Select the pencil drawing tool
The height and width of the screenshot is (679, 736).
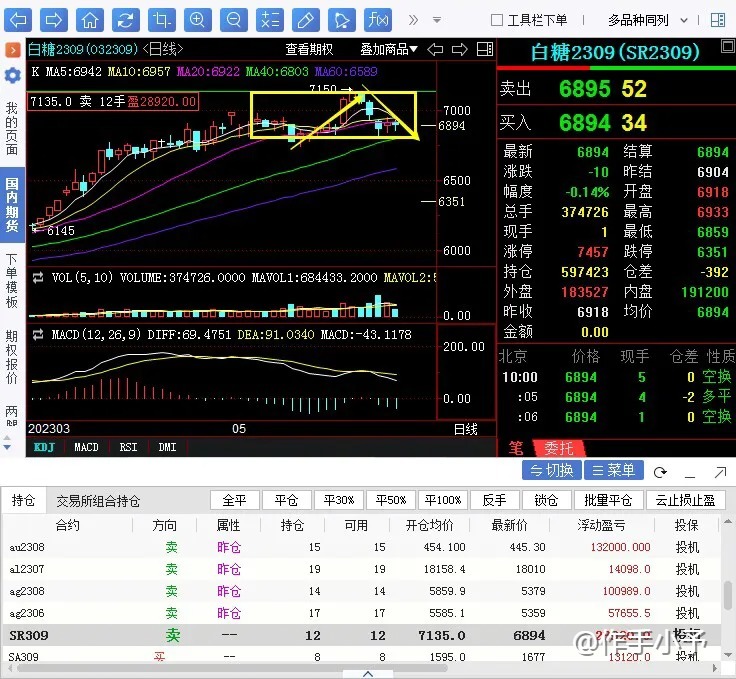tap(306, 20)
